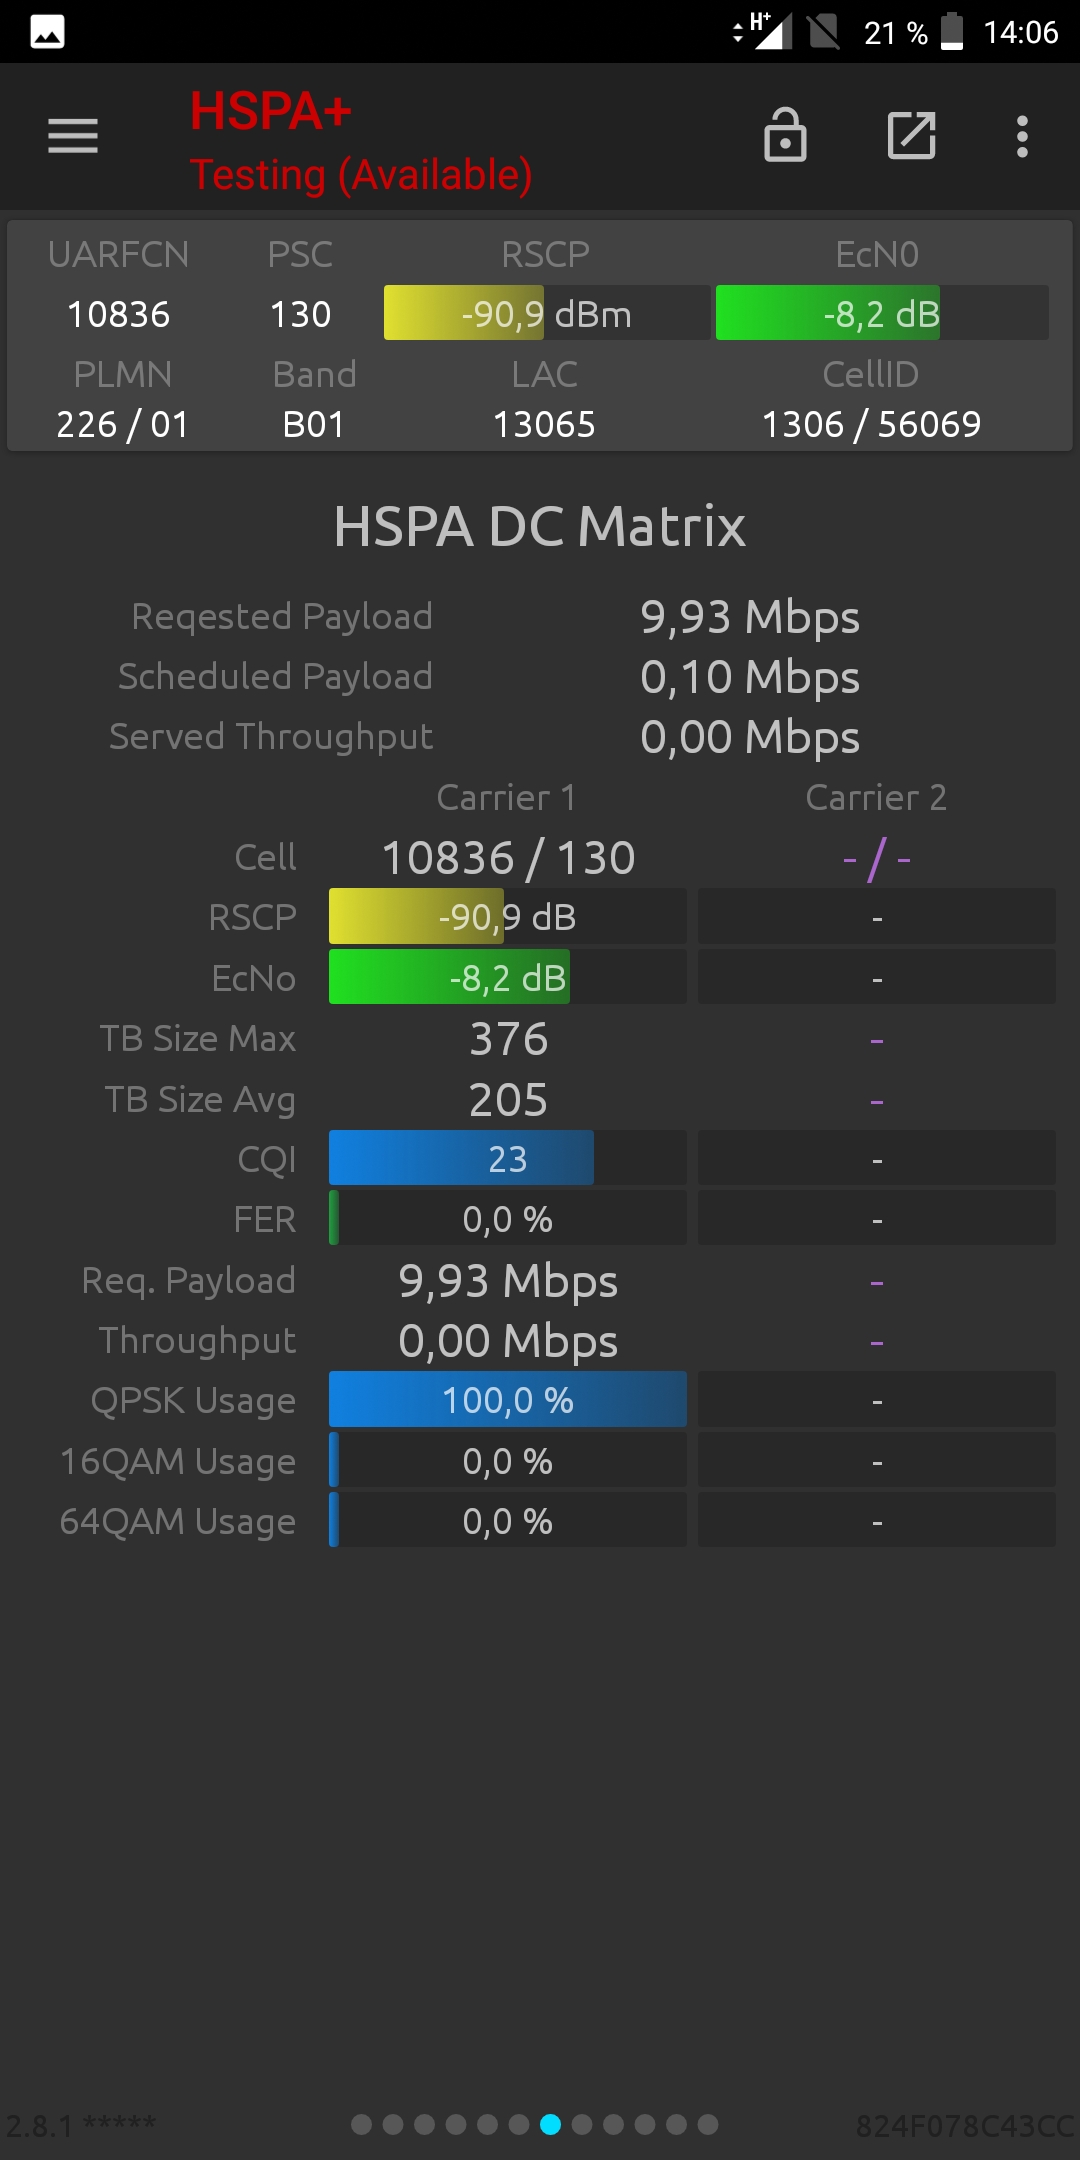Tap the HSPA+ network type title
Screen dimensions: 1080x2160
click(x=271, y=111)
